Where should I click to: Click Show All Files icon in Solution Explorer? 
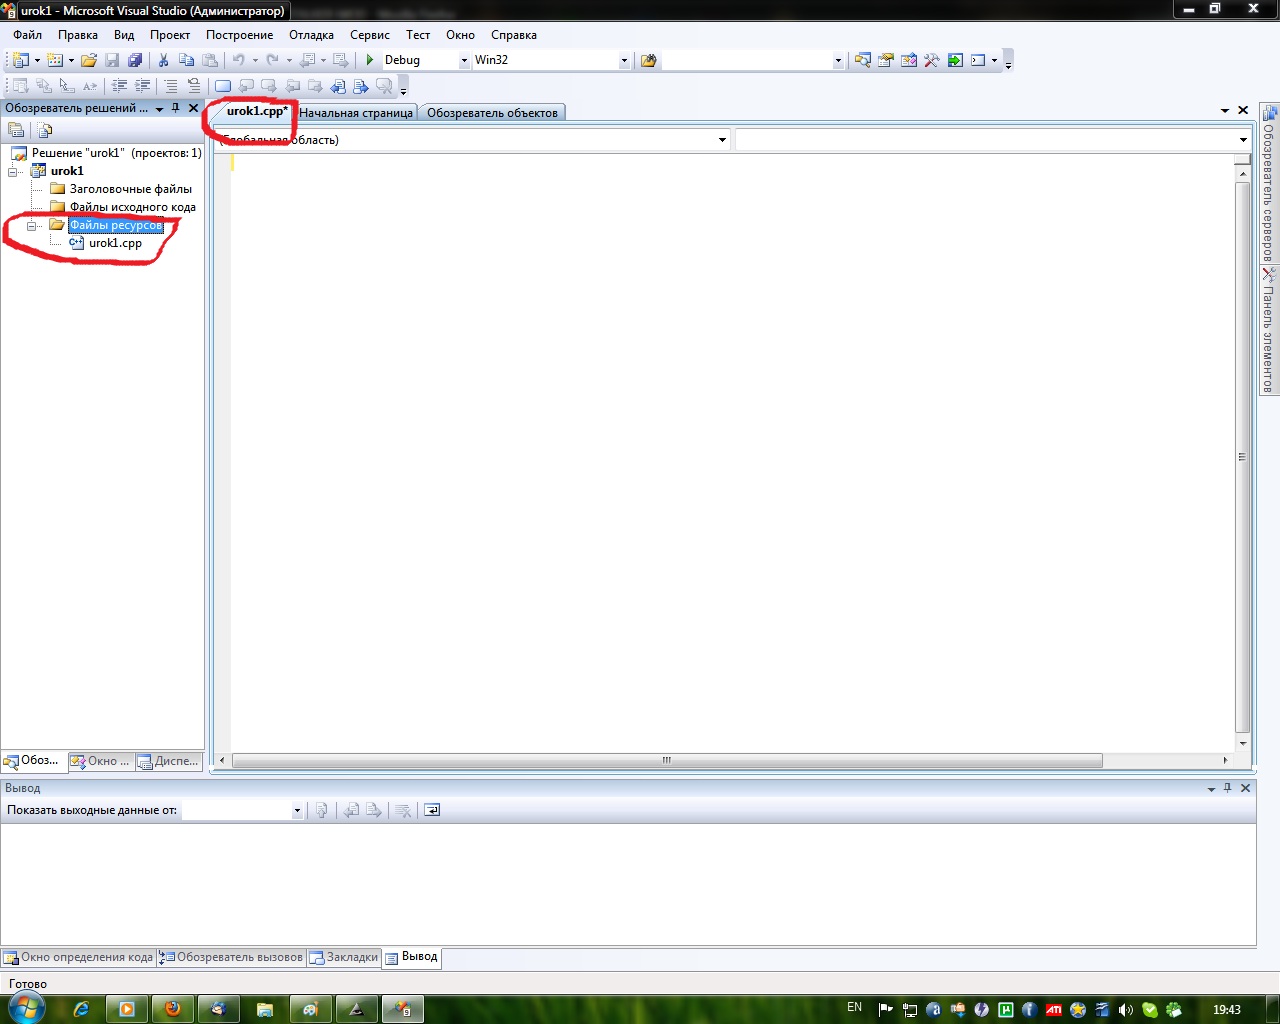45,130
